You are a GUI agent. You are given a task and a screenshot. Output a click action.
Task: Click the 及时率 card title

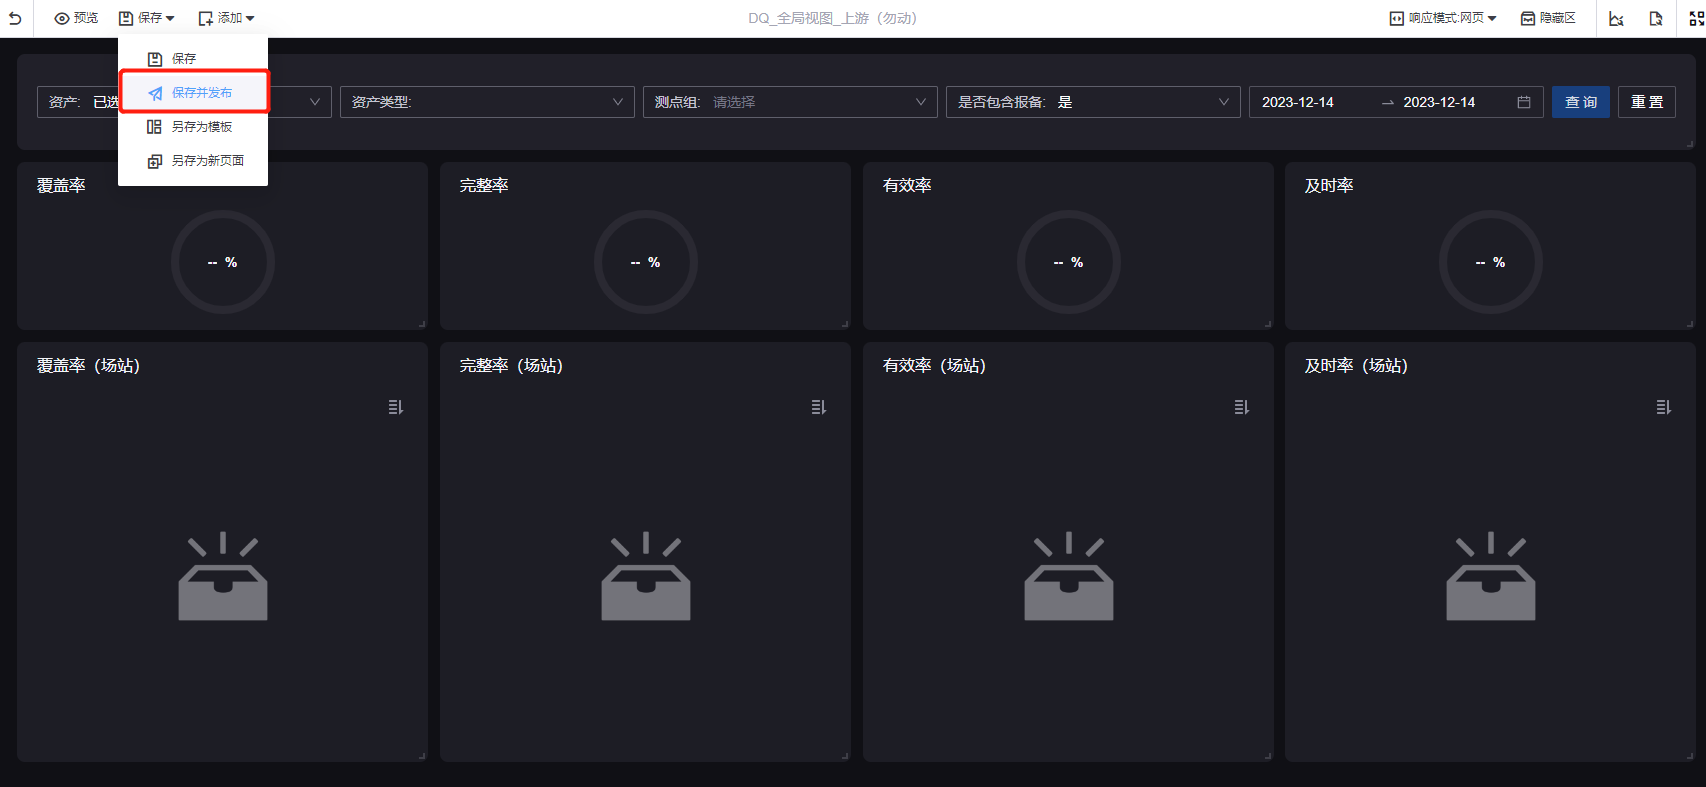pos(1329,185)
